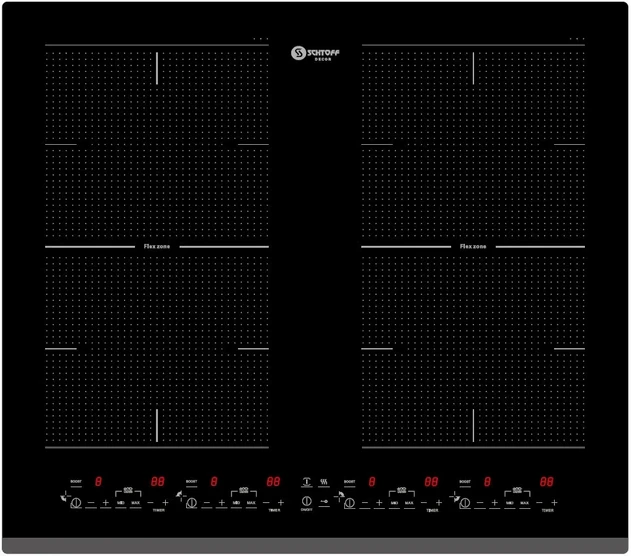The width and height of the screenshot is (631, 556).
Task: Tap MAX for the rear-right zone
Action: point(409,503)
